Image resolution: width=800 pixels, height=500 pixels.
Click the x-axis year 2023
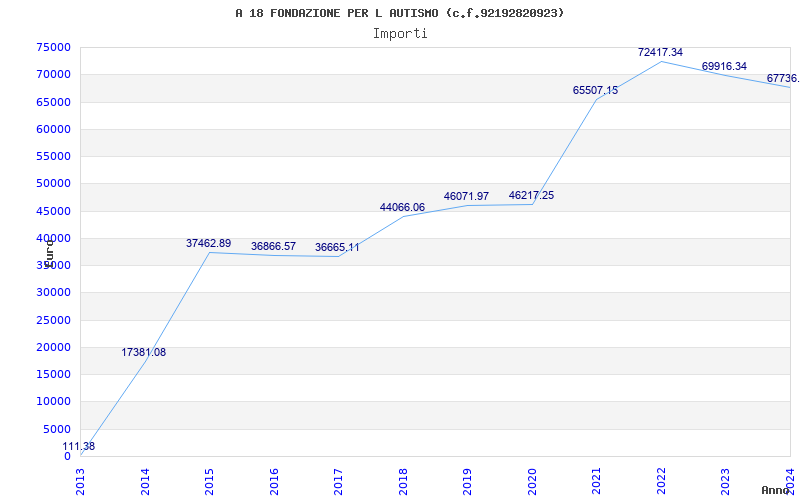726,482
